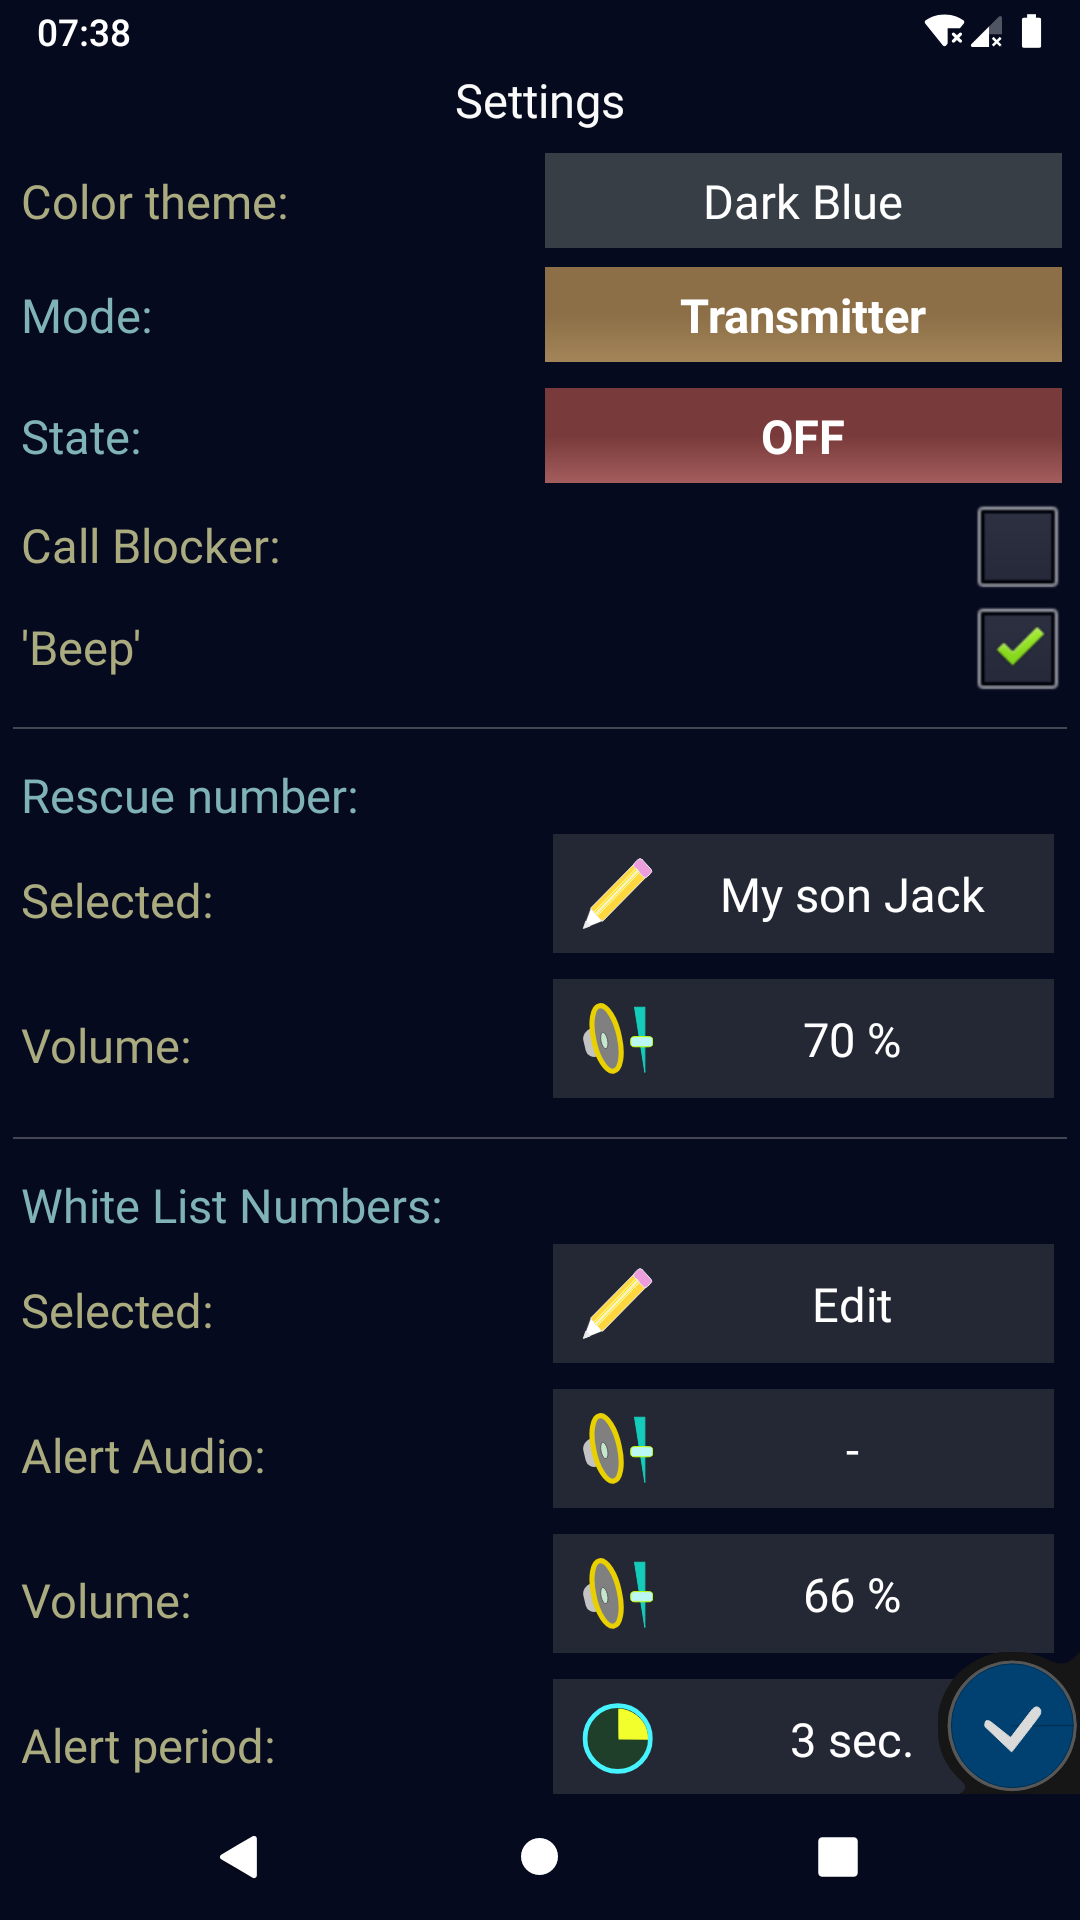Tap the Alert Audio speaker icon
The image size is (1080, 1920).
(618, 1449)
